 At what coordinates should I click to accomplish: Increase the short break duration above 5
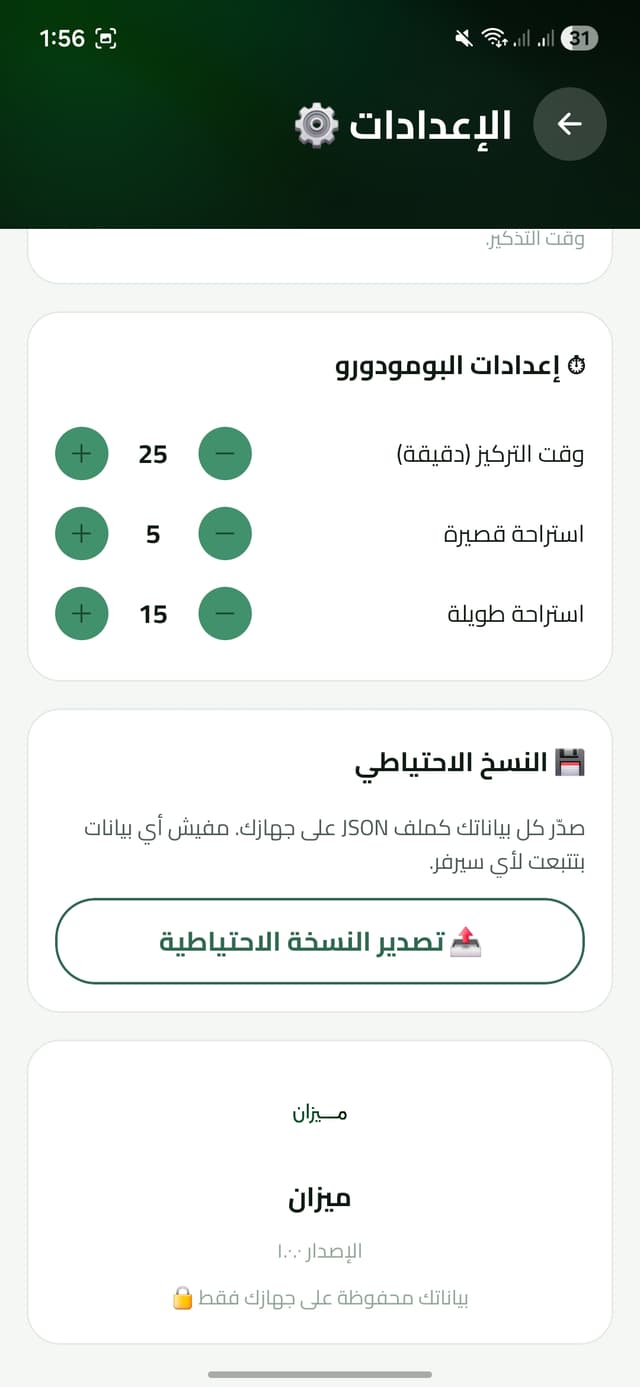[x=81, y=533]
